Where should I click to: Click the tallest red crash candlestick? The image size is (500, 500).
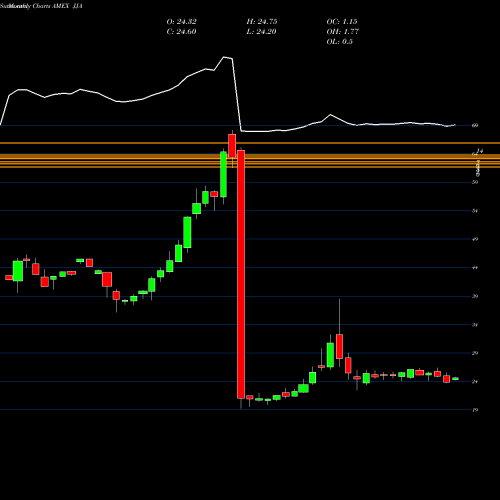pos(241,274)
